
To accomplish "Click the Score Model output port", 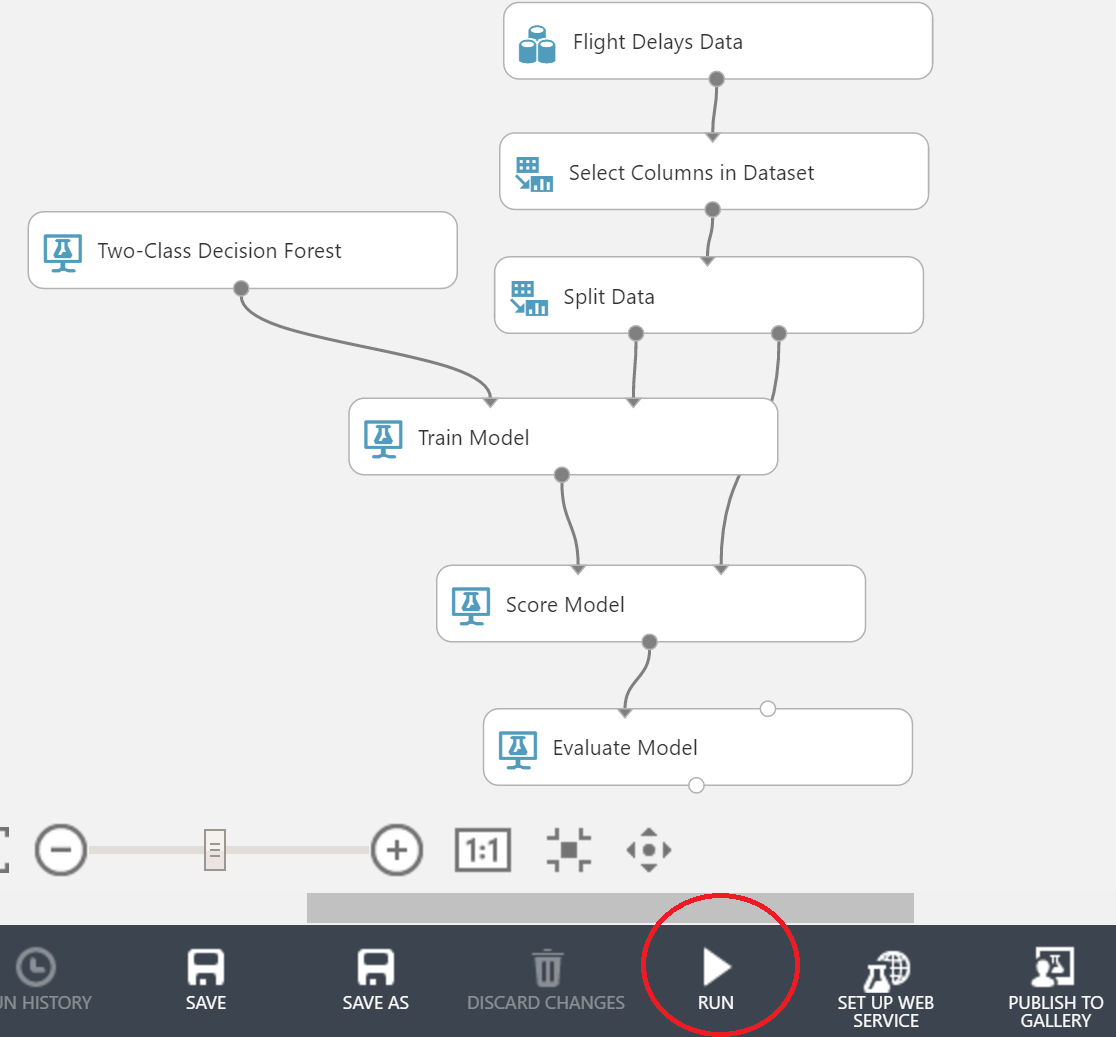I will click(649, 642).
